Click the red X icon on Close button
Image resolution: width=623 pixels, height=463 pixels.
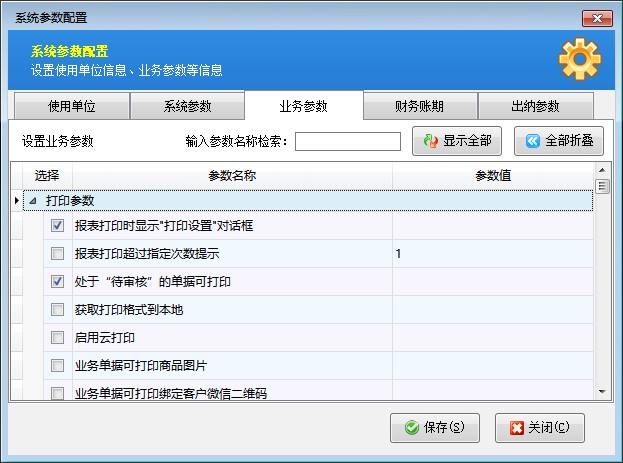(516, 428)
